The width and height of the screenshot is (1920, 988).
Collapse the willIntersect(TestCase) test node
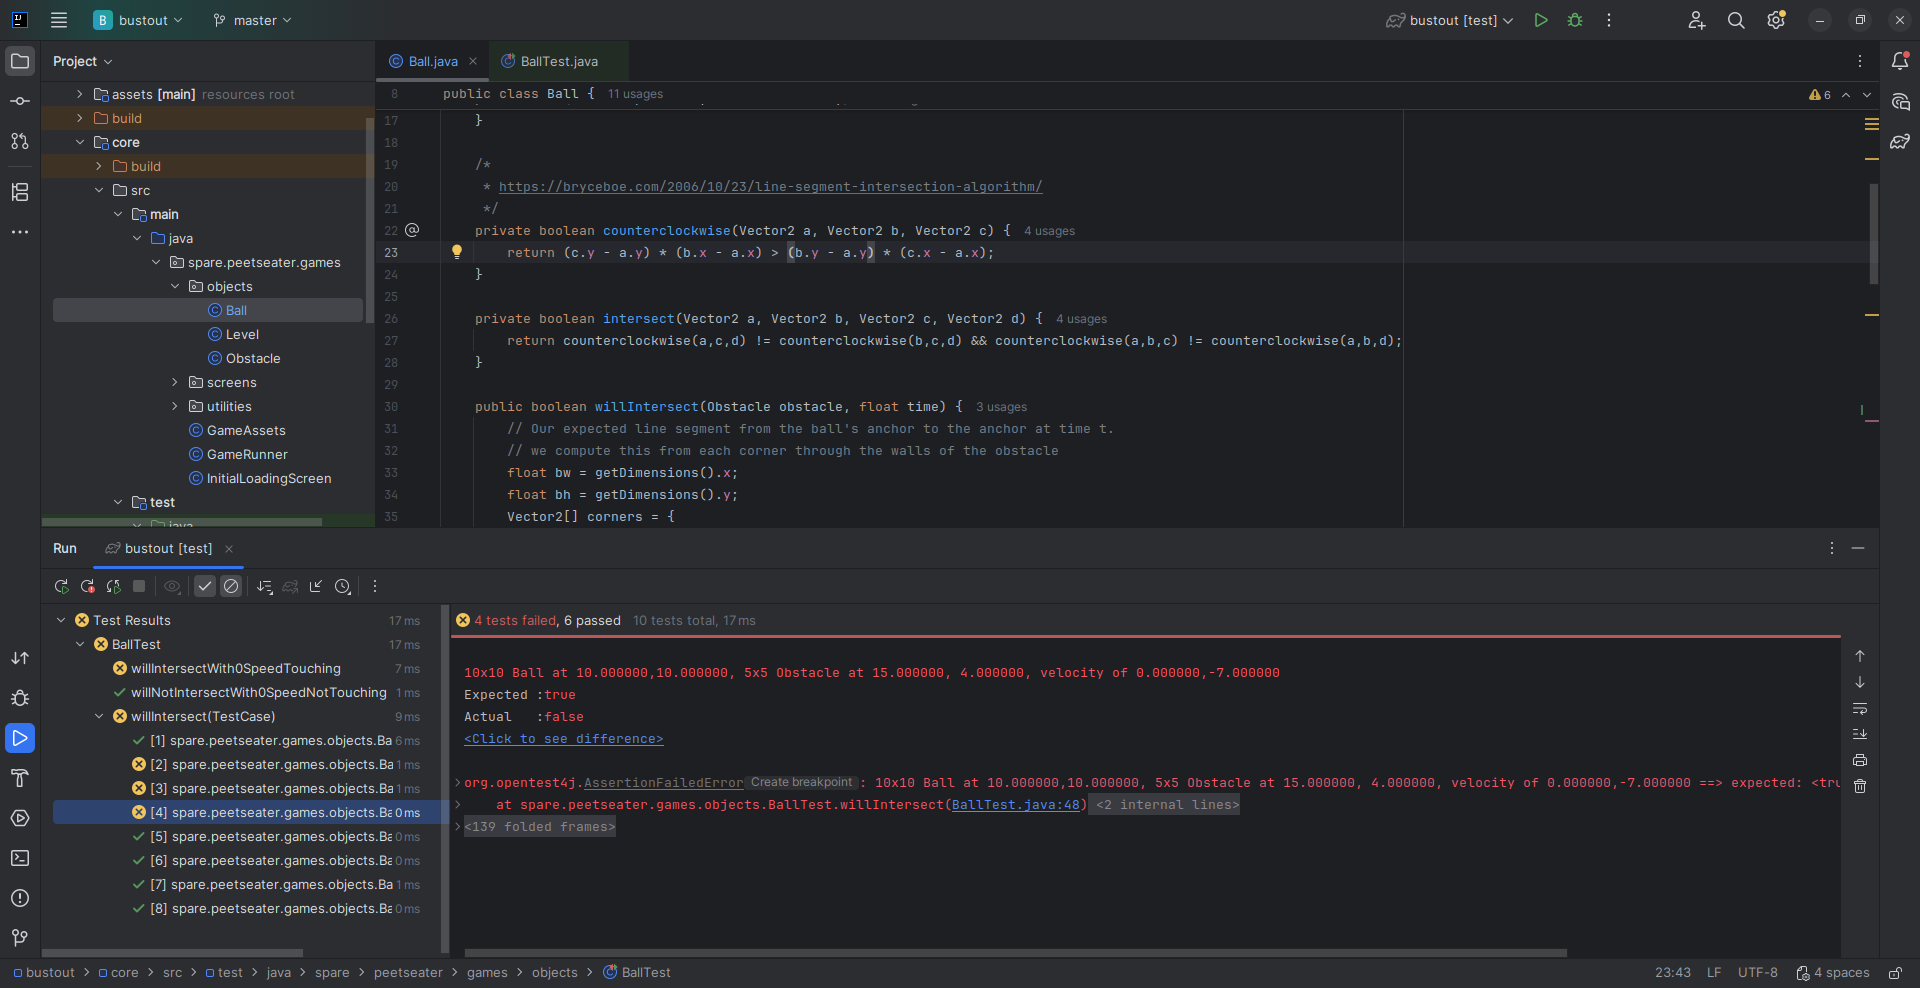coord(99,716)
